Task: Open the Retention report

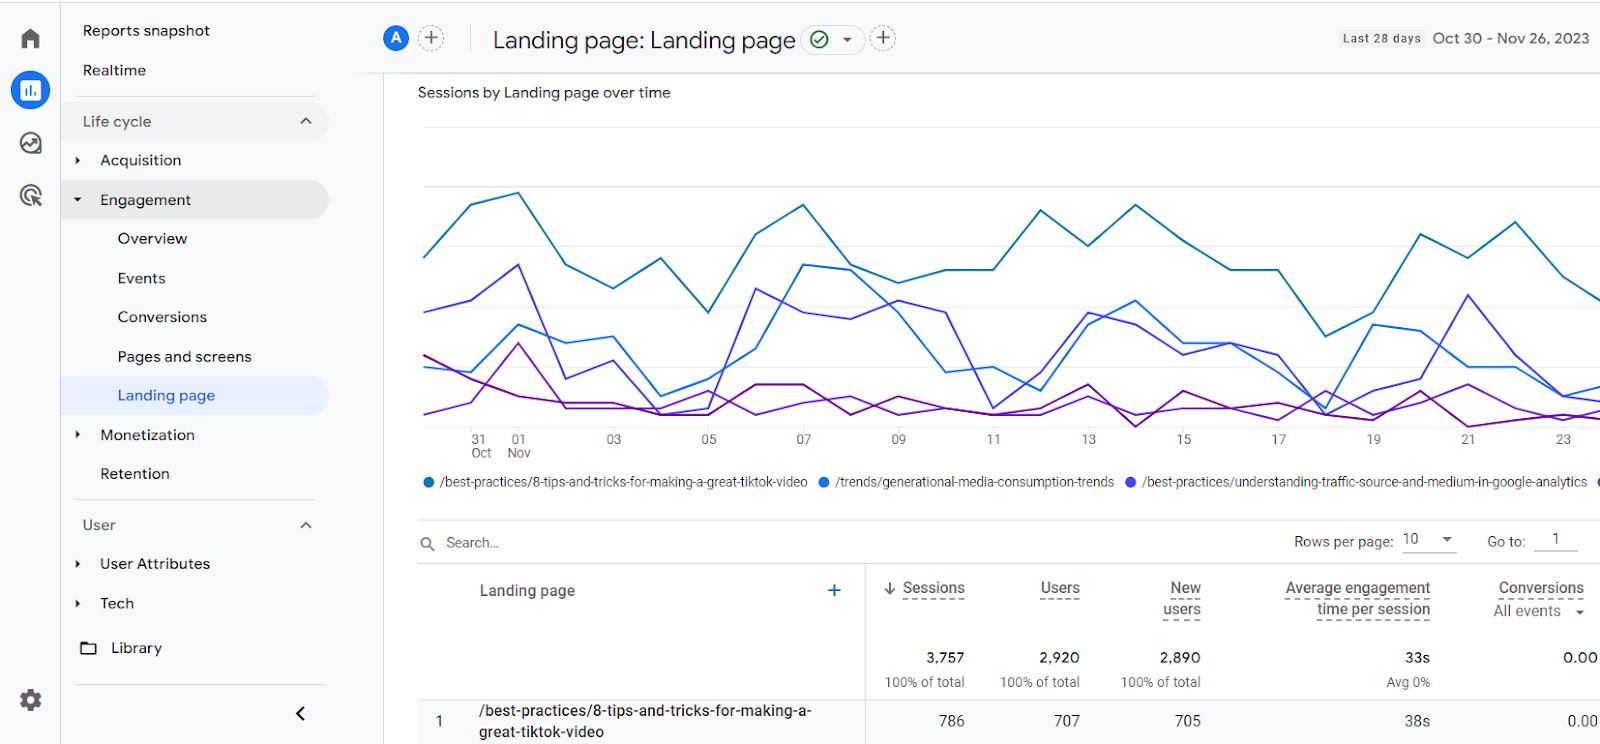Action: pos(135,474)
